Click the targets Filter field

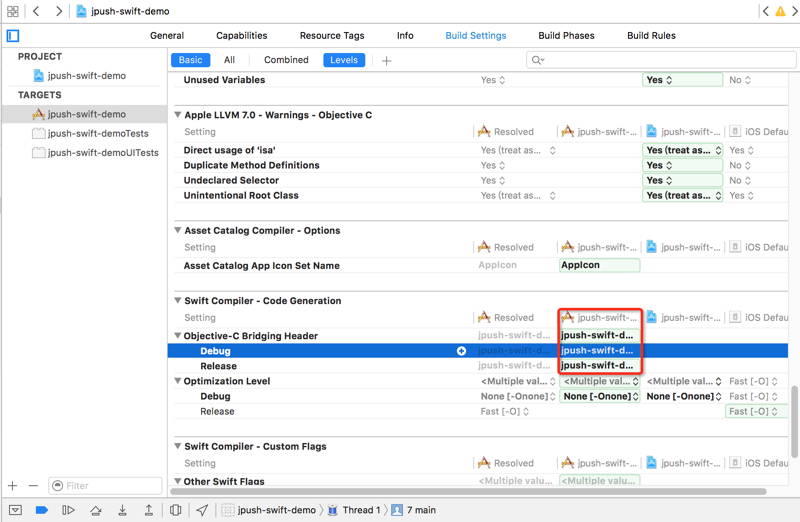(105, 486)
